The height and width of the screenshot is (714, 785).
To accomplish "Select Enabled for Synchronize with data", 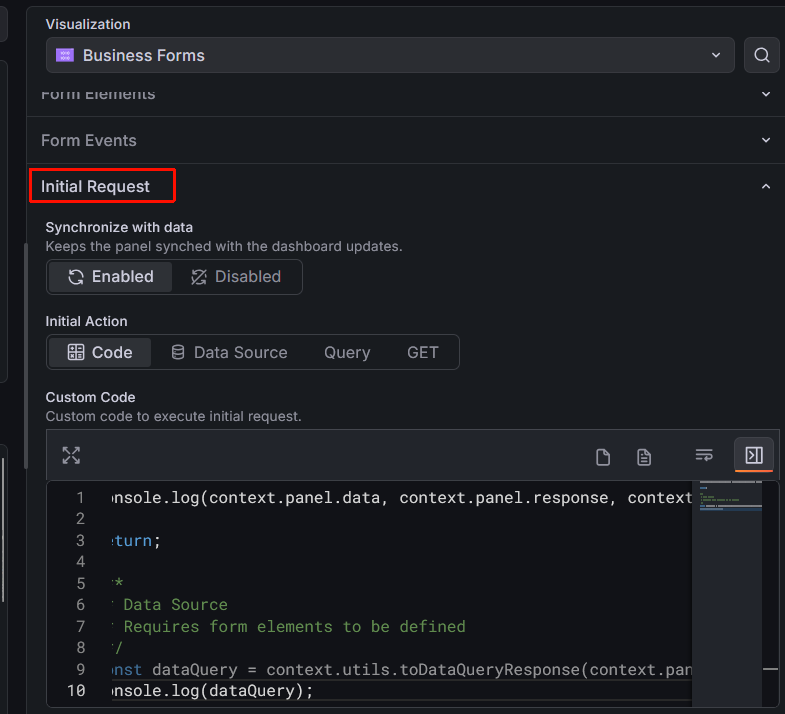I will [x=111, y=277].
